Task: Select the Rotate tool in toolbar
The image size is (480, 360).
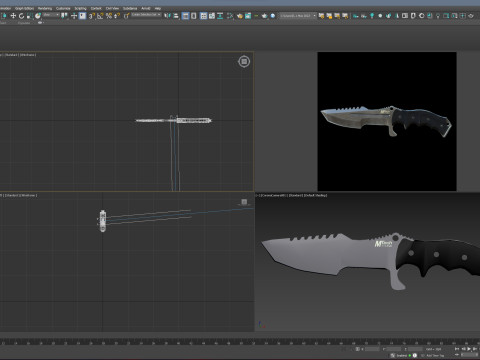Action: [x=21, y=16]
